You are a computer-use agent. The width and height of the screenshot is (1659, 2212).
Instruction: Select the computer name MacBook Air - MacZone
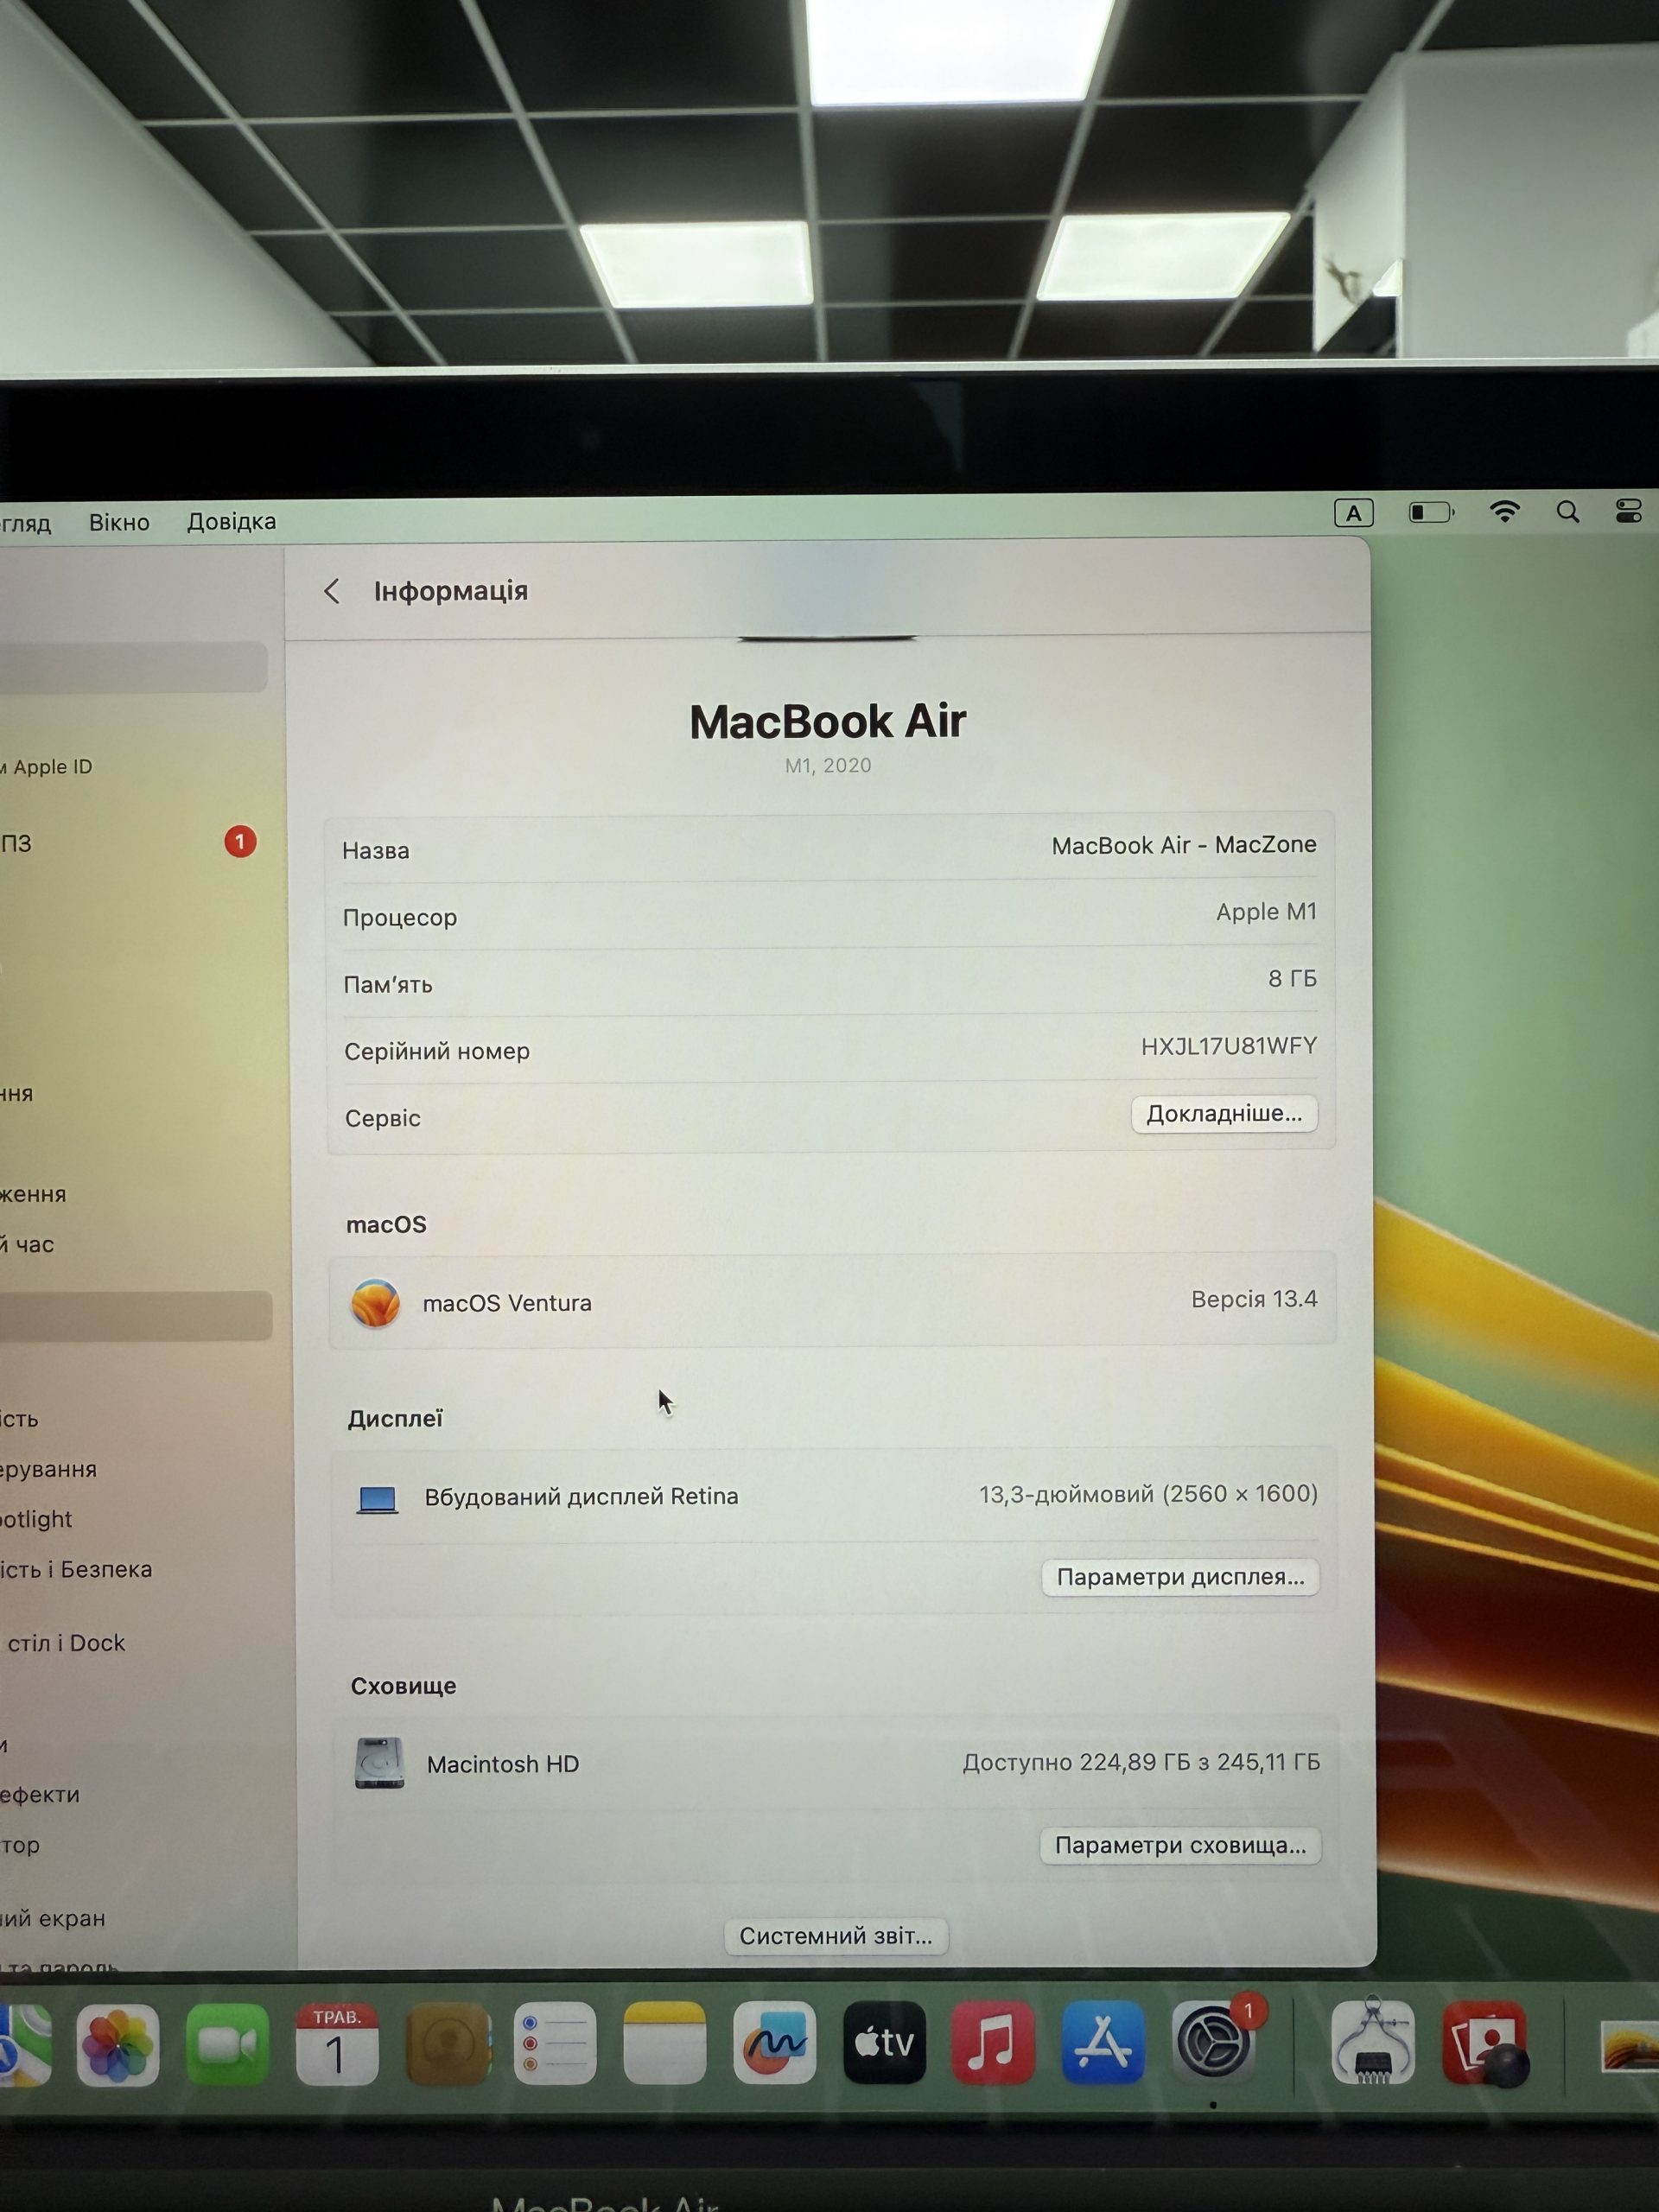point(1184,845)
